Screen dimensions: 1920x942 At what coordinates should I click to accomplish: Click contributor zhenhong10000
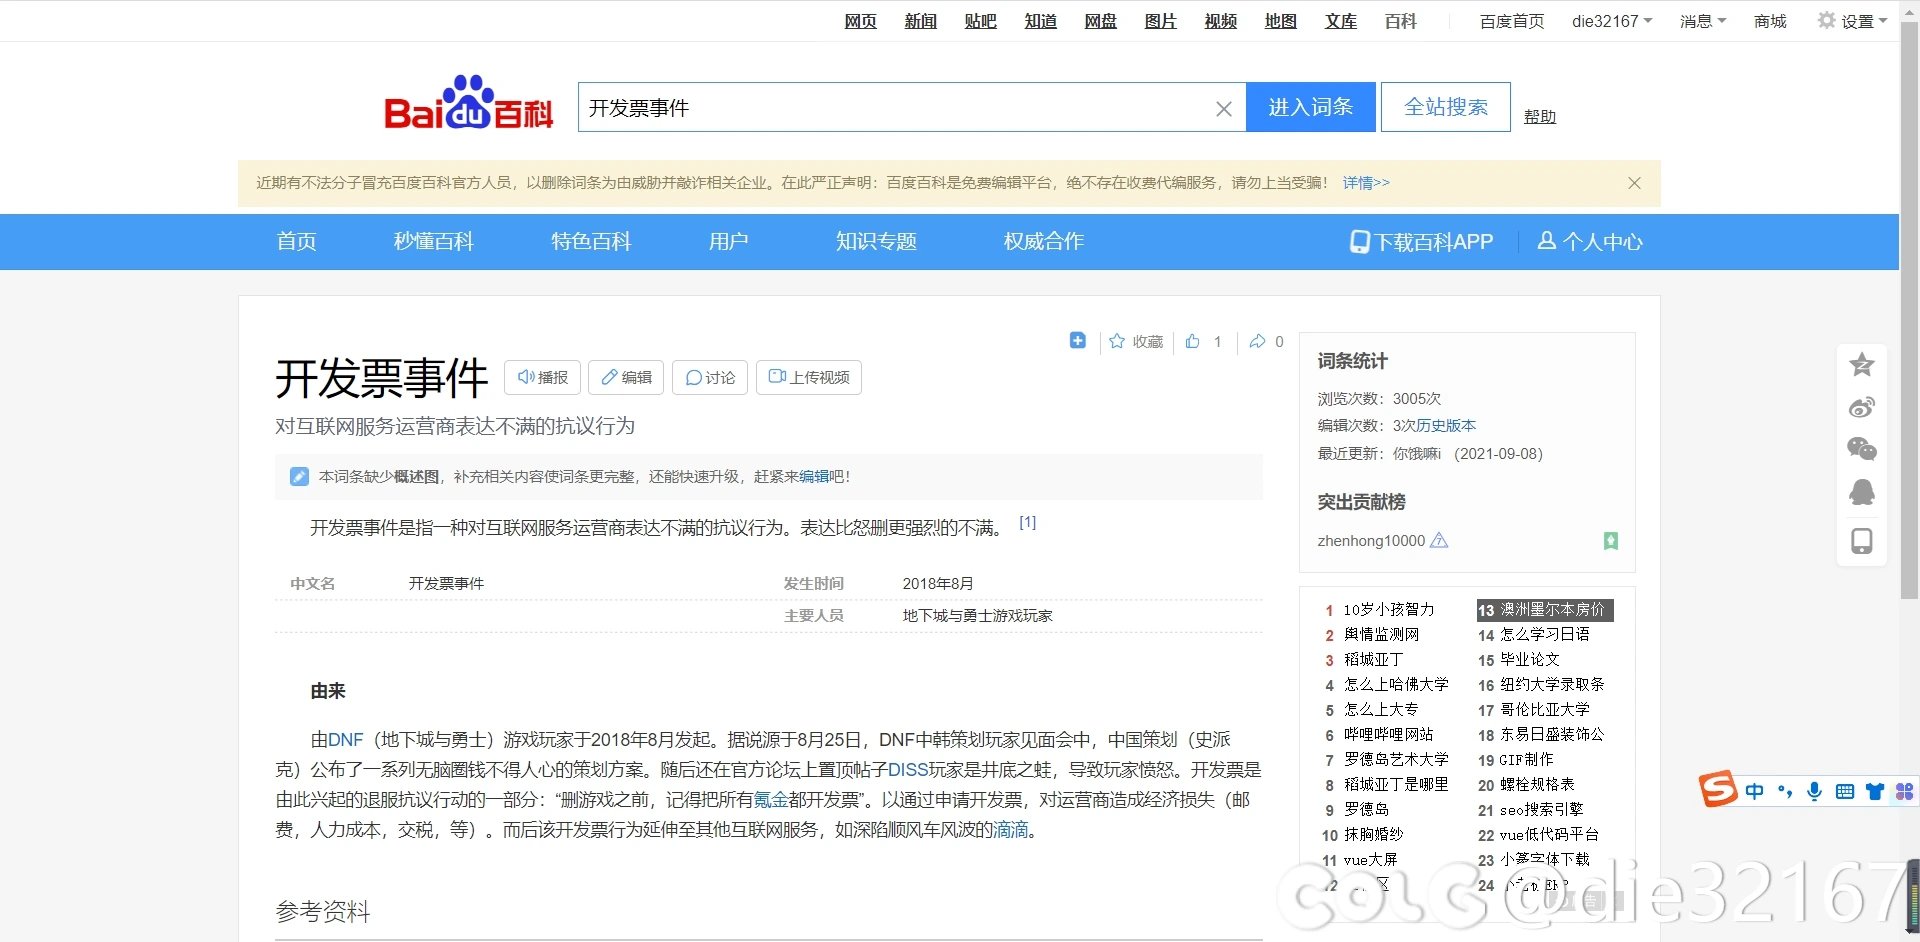tap(1371, 541)
